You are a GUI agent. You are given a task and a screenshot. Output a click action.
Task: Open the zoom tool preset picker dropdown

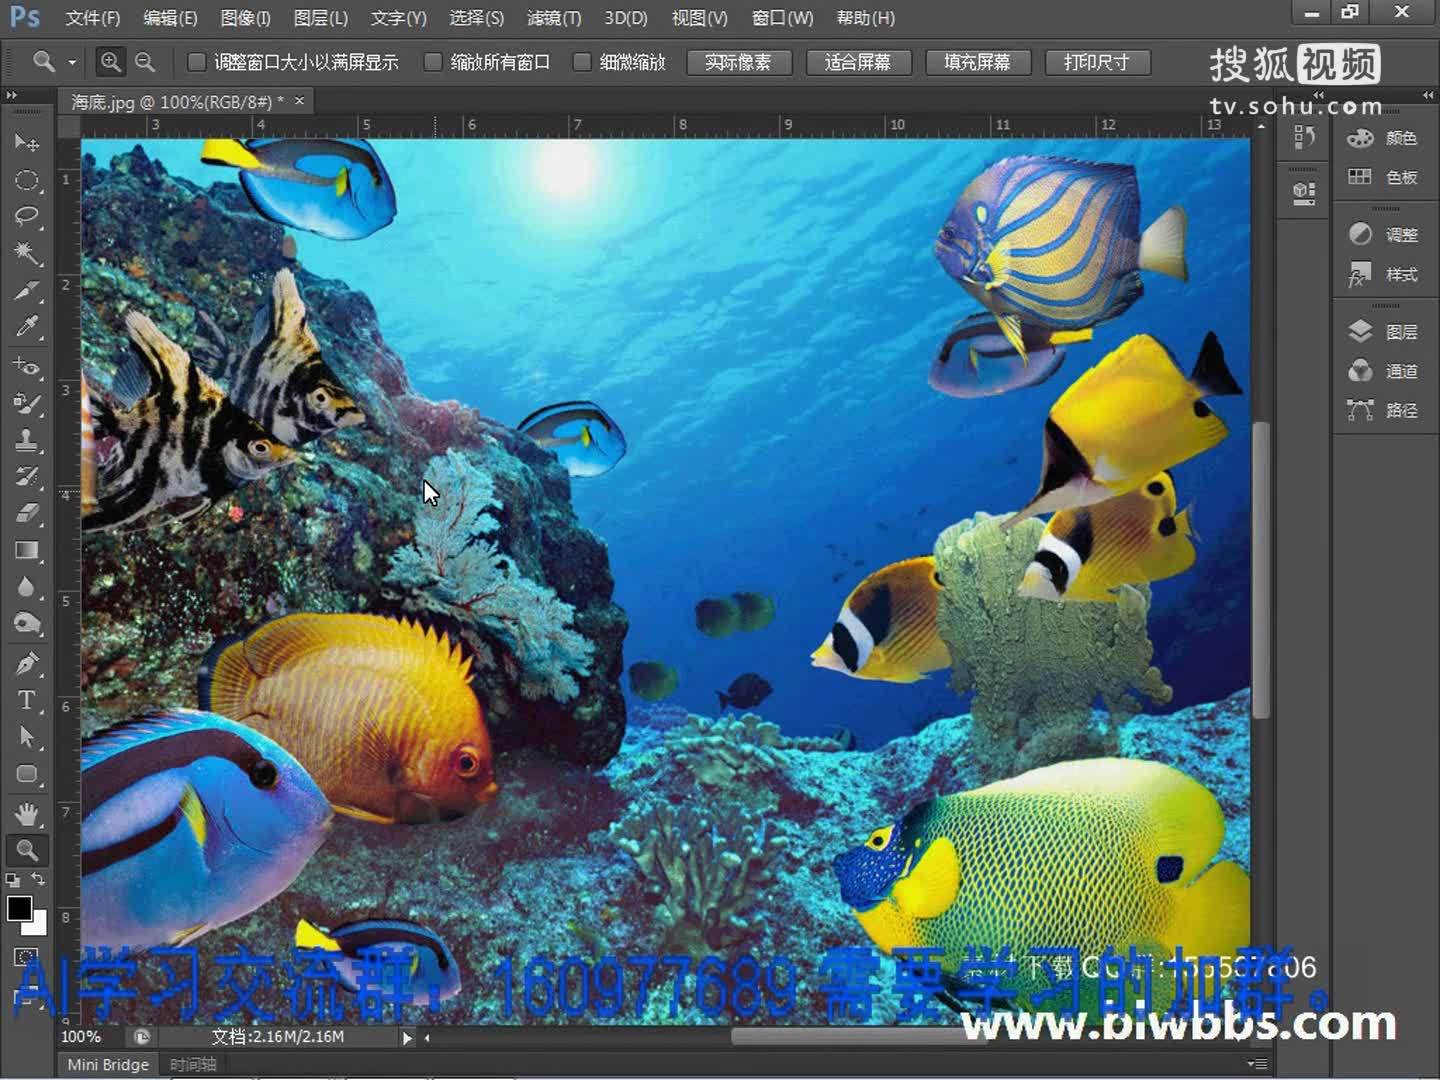(x=72, y=62)
